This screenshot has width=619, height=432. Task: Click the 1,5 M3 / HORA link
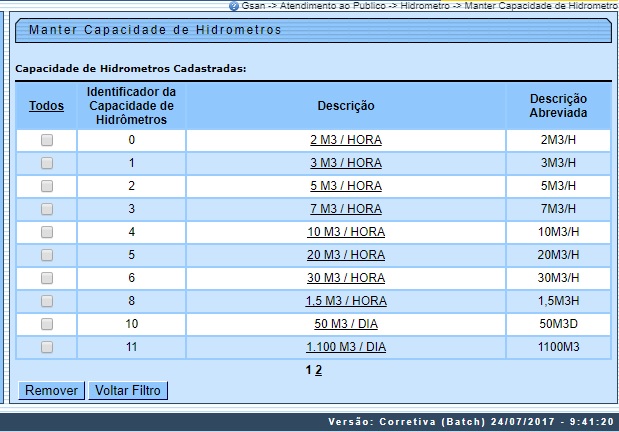(x=346, y=301)
